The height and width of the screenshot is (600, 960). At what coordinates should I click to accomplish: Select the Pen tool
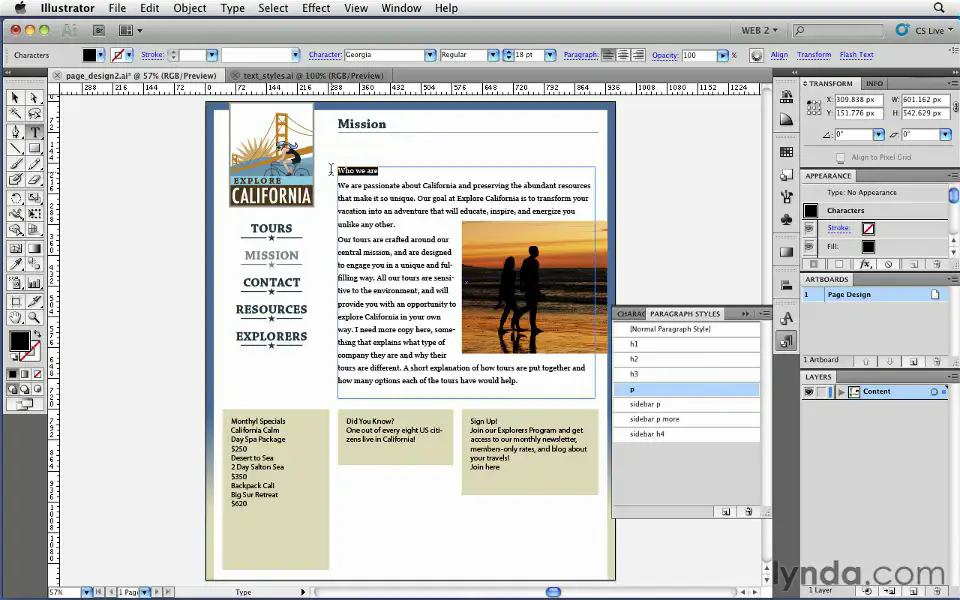pos(15,132)
